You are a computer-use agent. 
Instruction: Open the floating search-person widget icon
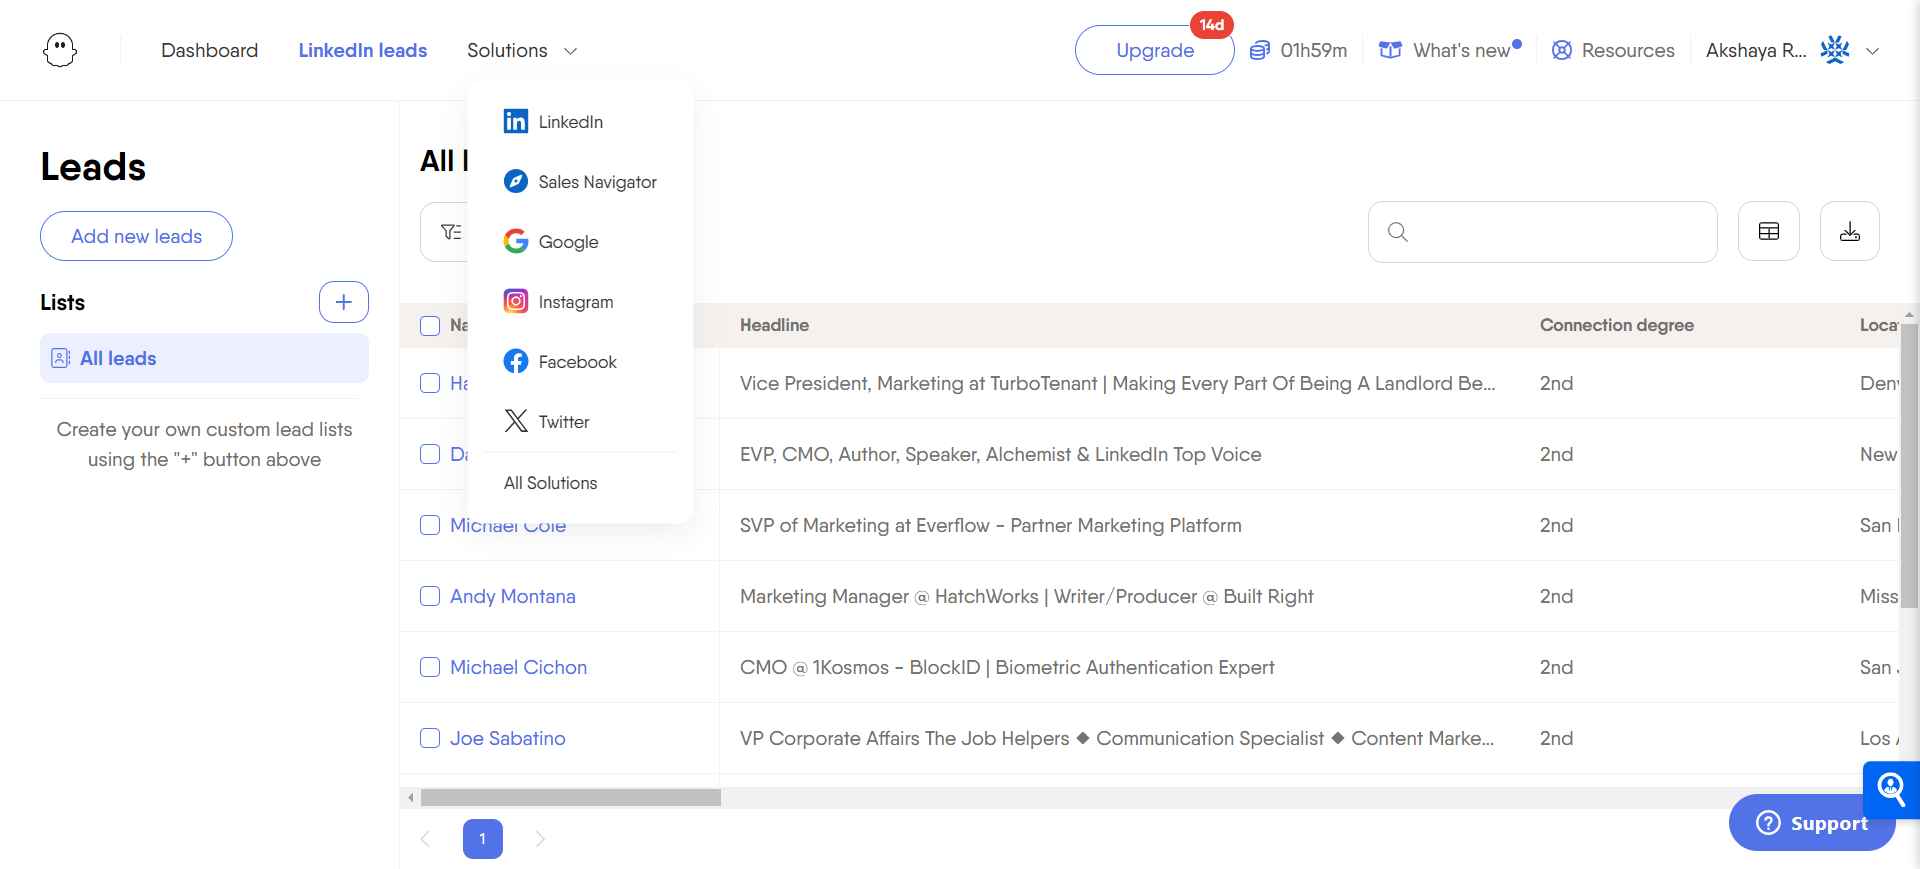pos(1891,788)
